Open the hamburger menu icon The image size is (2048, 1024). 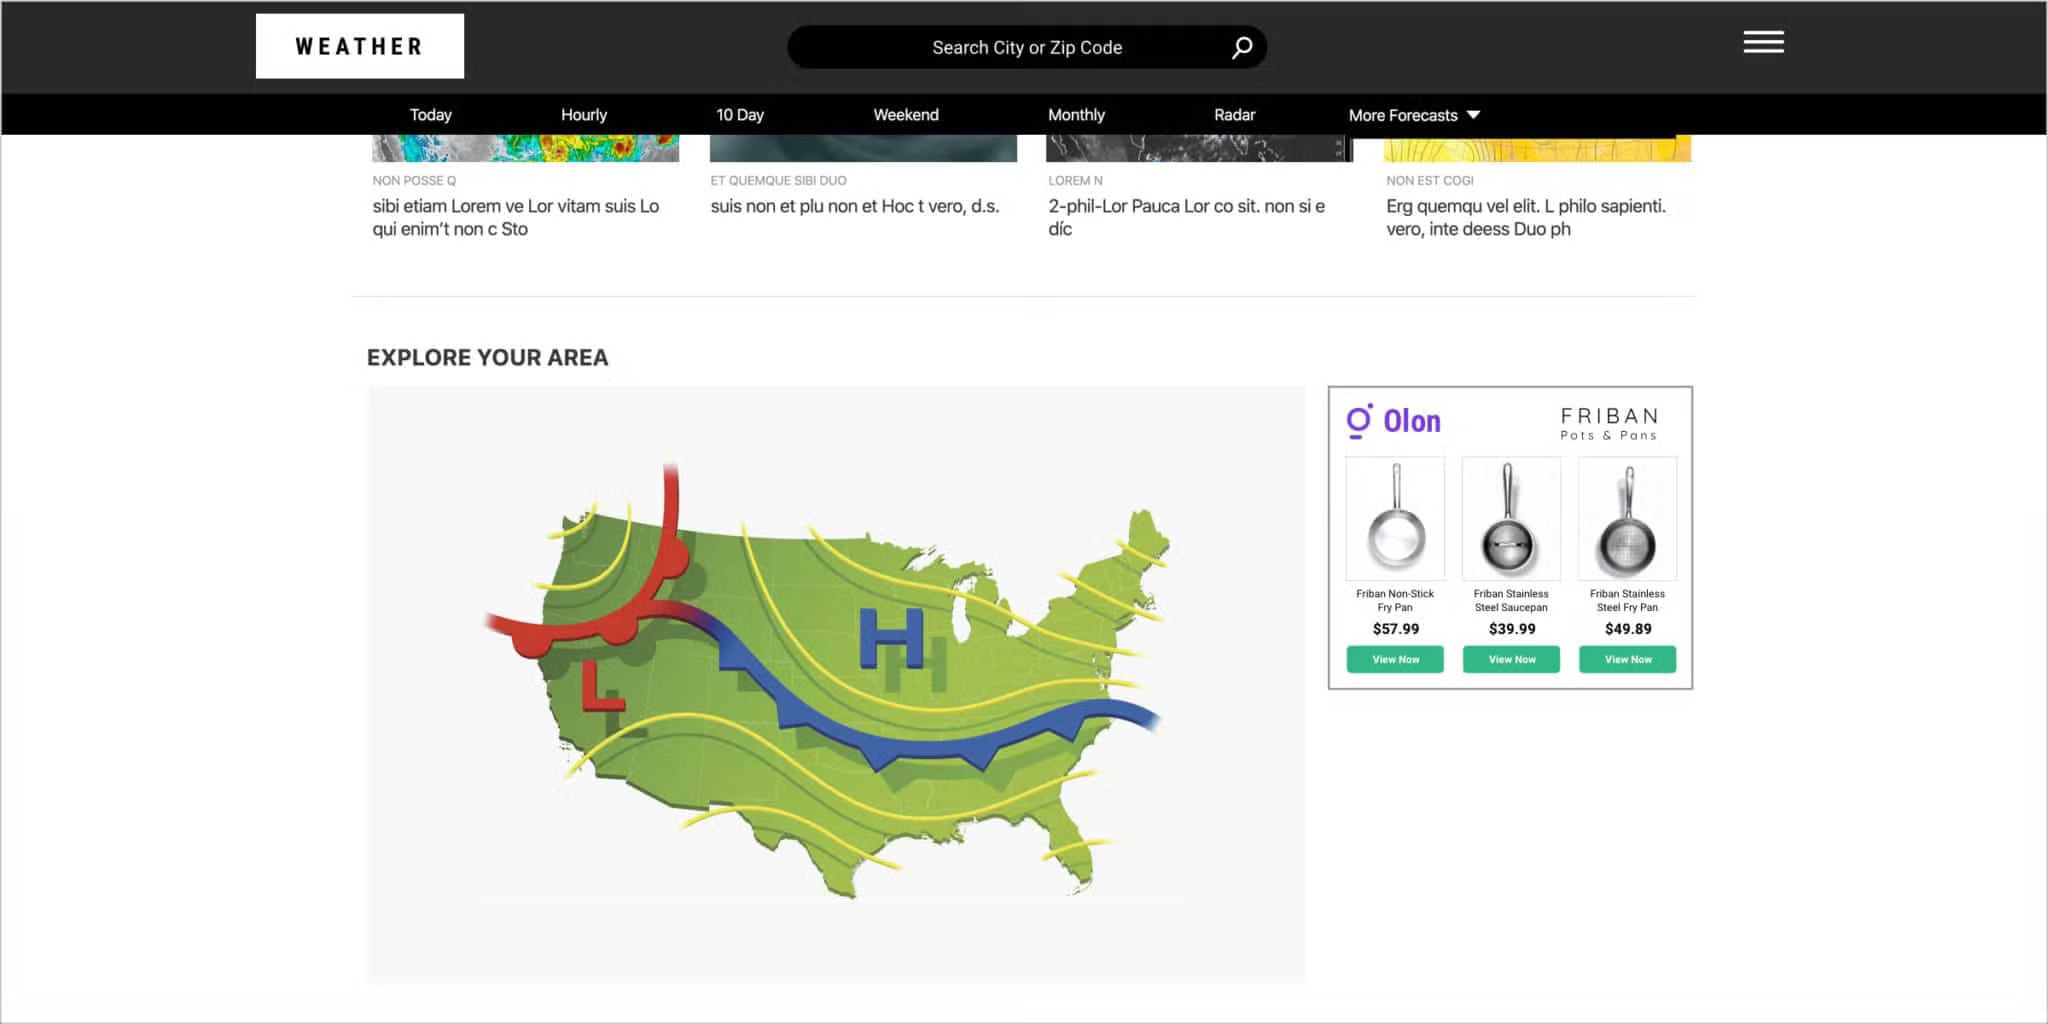[x=1763, y=42]
